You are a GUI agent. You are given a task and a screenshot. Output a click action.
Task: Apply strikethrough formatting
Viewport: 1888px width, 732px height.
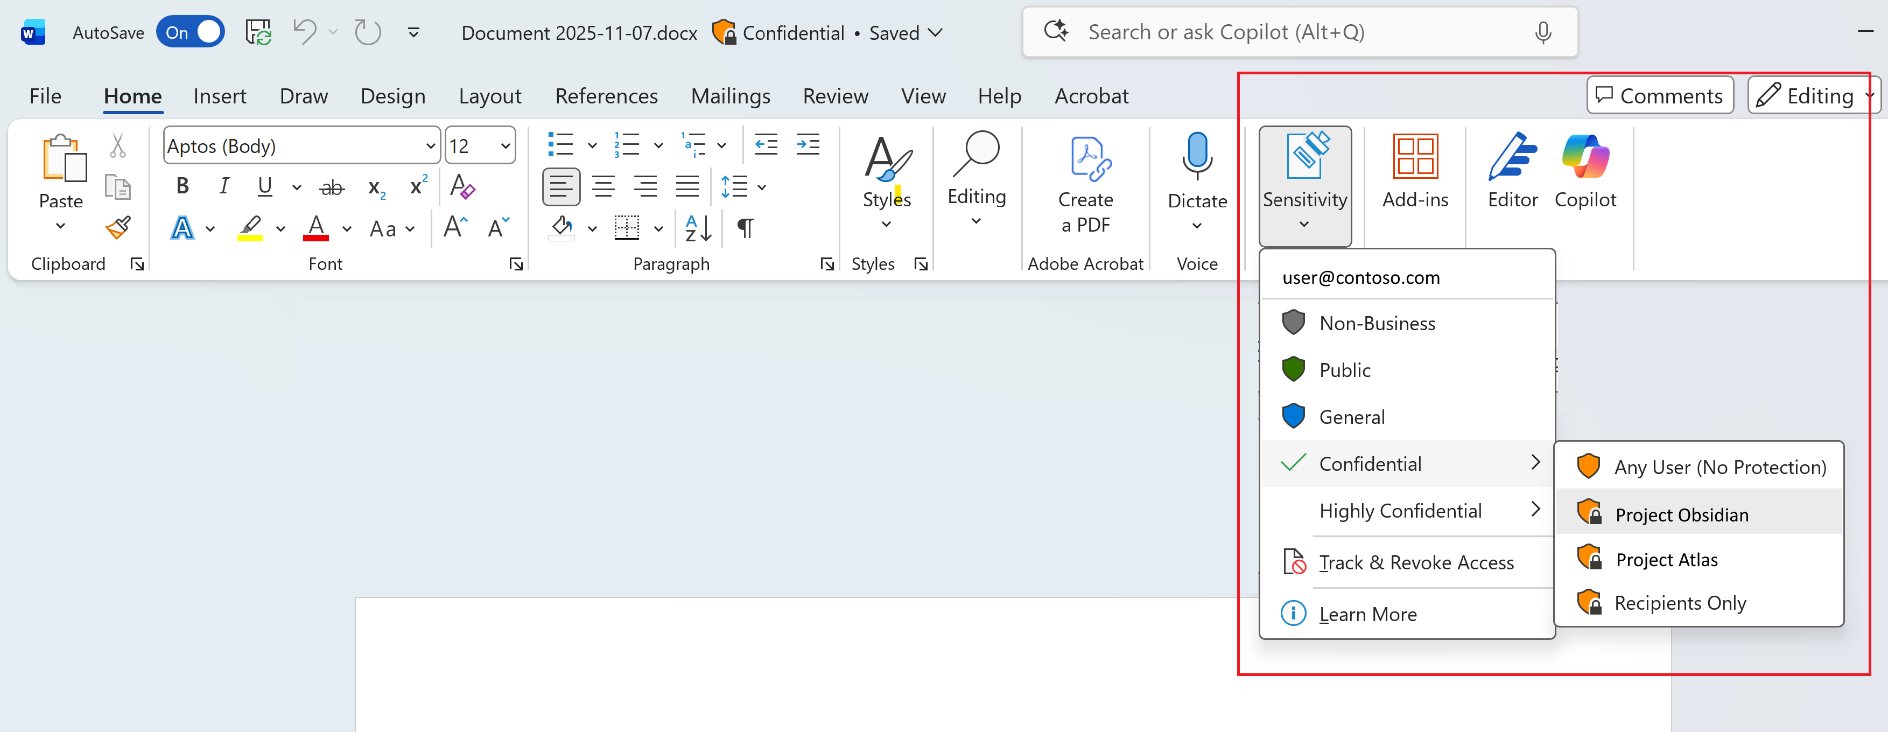[331, 187]
